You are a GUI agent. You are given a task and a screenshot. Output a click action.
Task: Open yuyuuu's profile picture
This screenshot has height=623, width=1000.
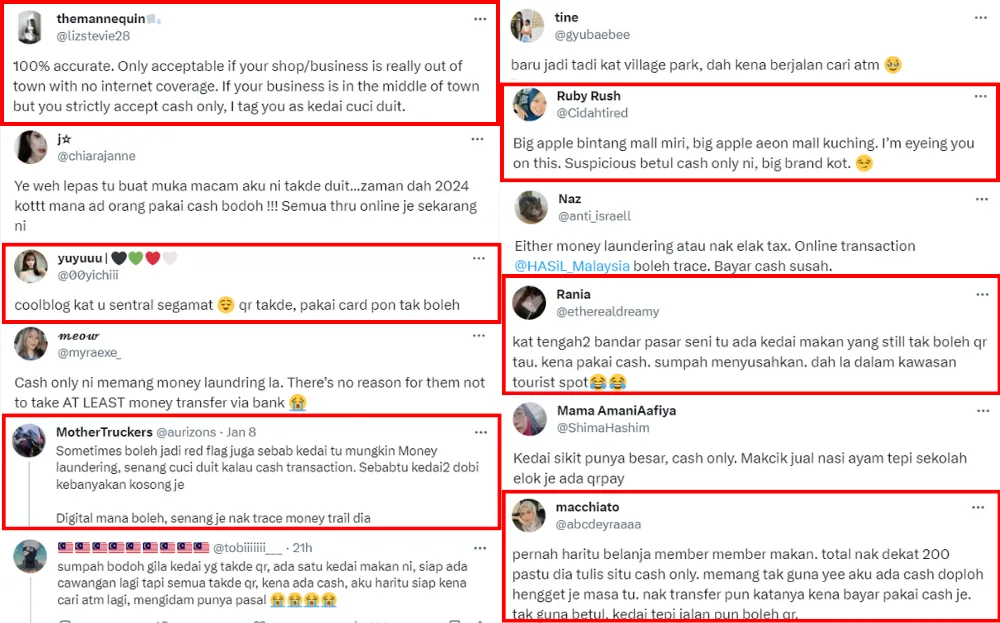[x=31, y=266]
